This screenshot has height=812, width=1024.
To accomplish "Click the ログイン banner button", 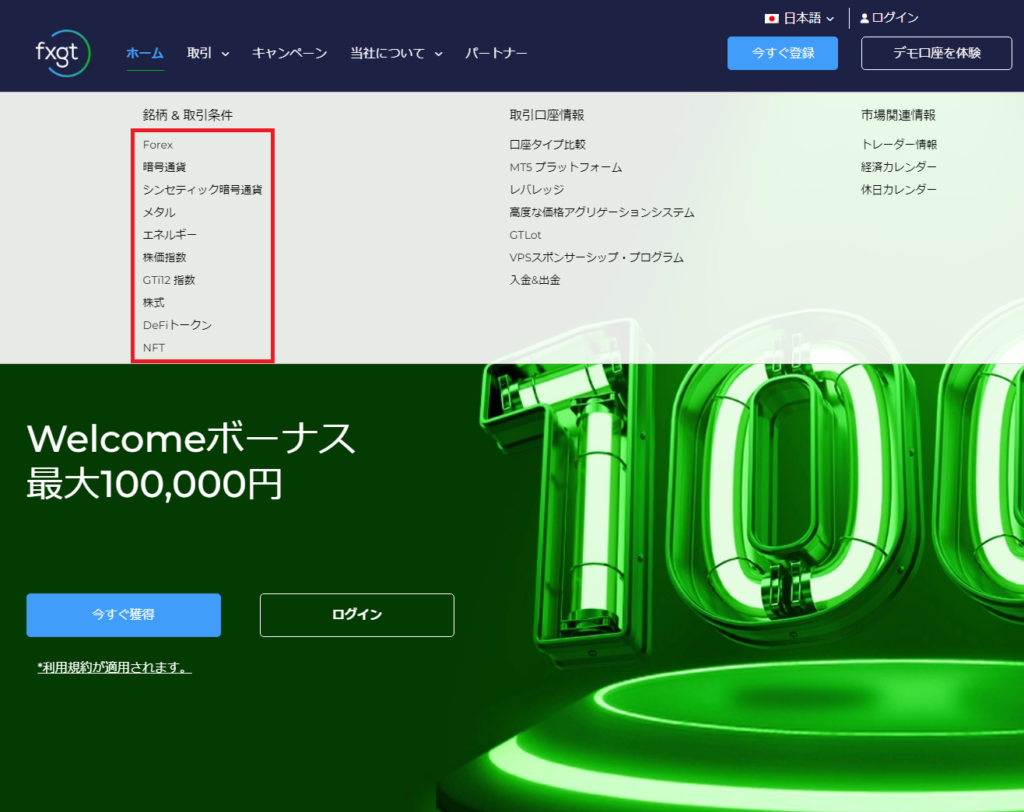I will coord(356,615).
